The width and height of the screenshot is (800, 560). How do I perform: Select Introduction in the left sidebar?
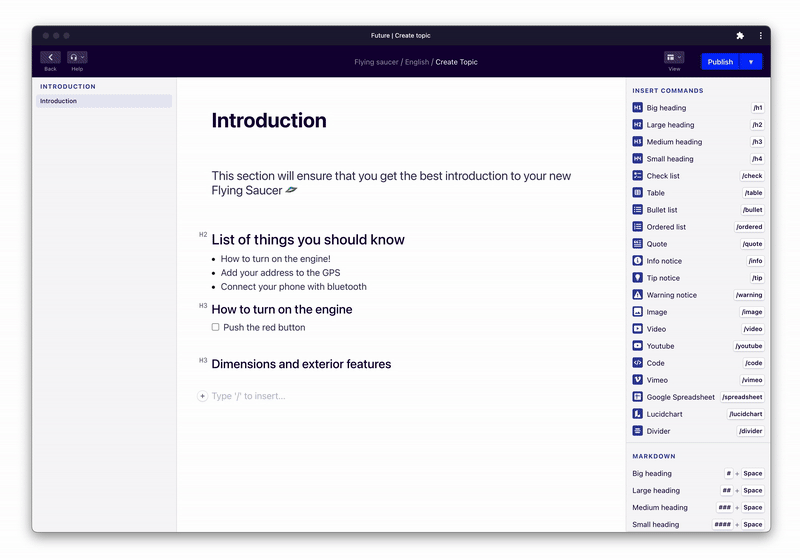[104, 101]
